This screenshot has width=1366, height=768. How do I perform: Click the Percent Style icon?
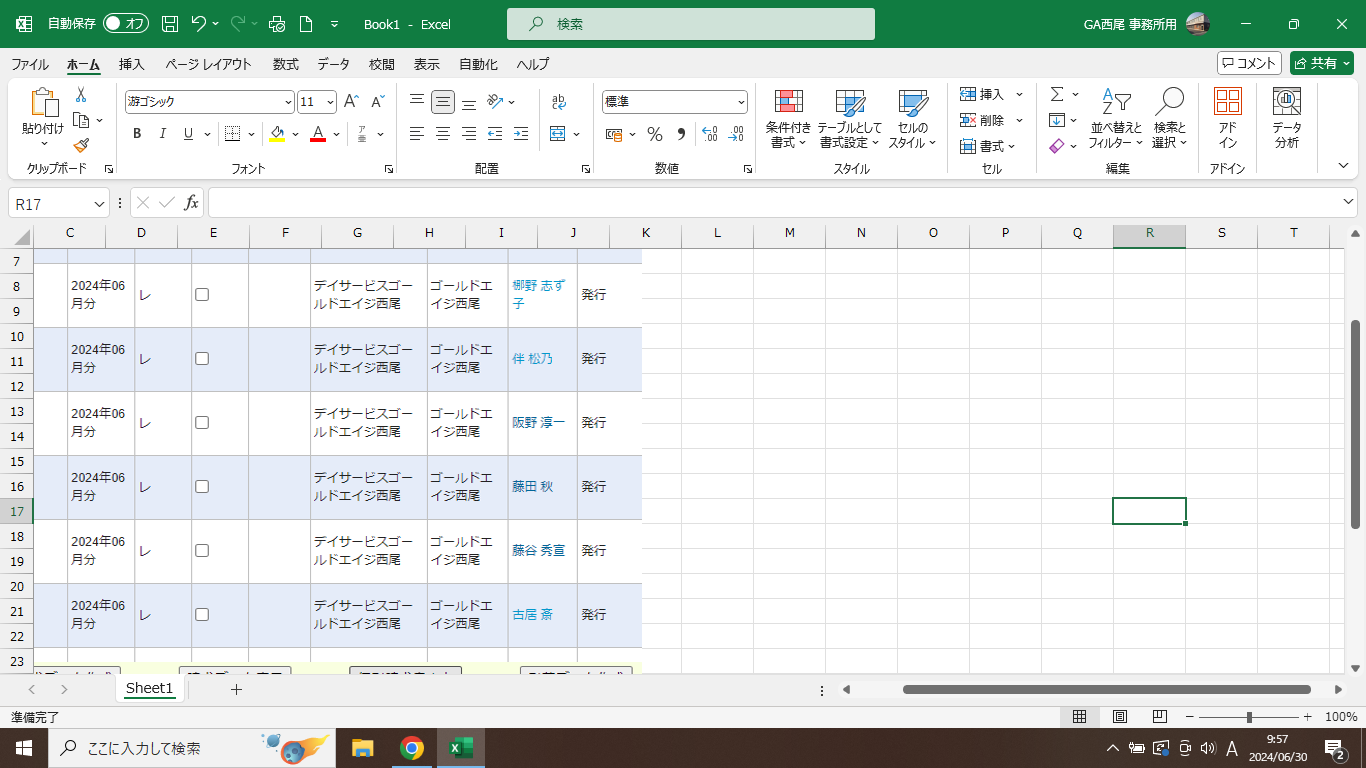(655, 134)
